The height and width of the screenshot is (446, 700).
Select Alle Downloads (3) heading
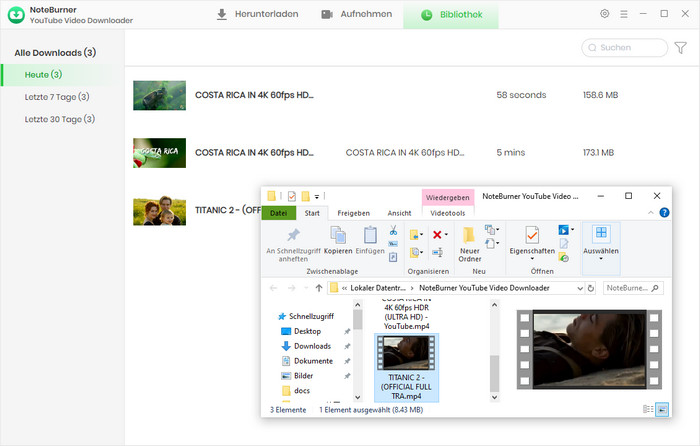(x=55, y=53)
